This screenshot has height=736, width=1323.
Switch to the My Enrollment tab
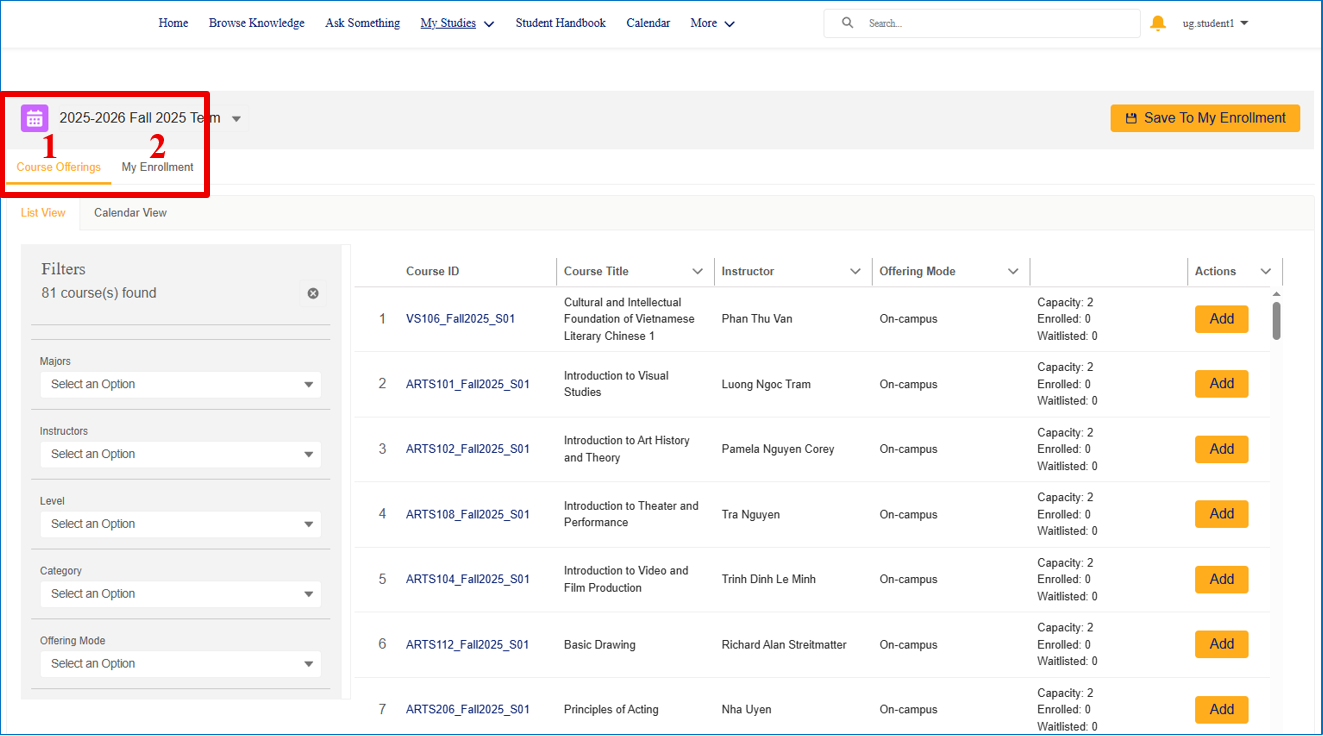pyautogui.click(x=158, y=167)
